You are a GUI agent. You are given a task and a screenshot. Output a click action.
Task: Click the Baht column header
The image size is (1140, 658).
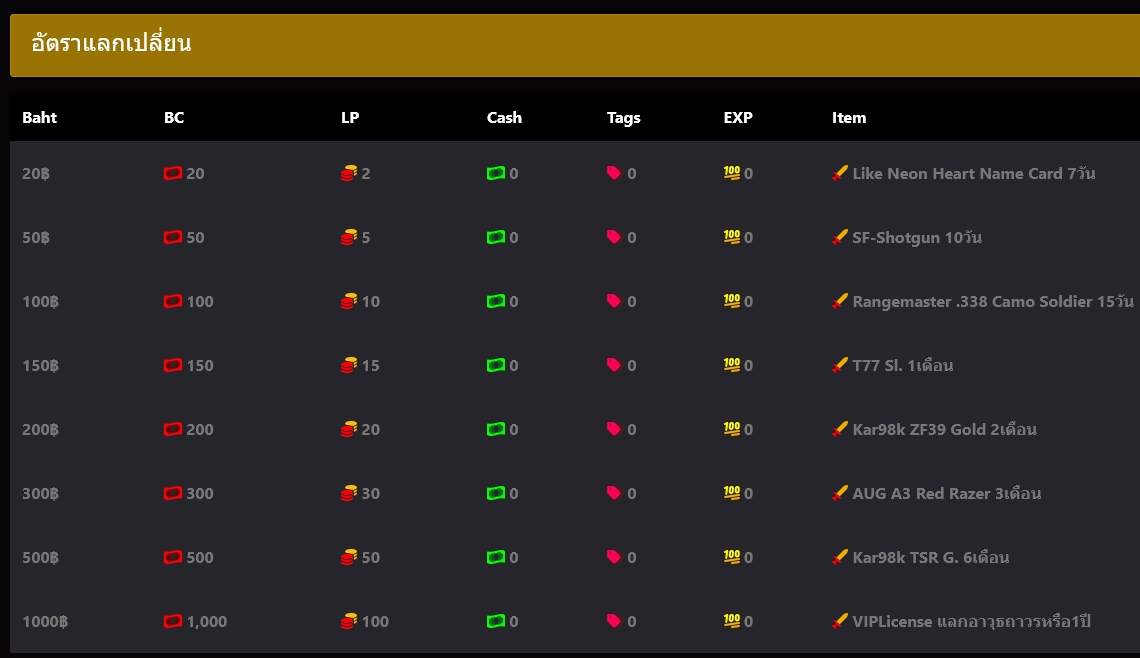40,117
